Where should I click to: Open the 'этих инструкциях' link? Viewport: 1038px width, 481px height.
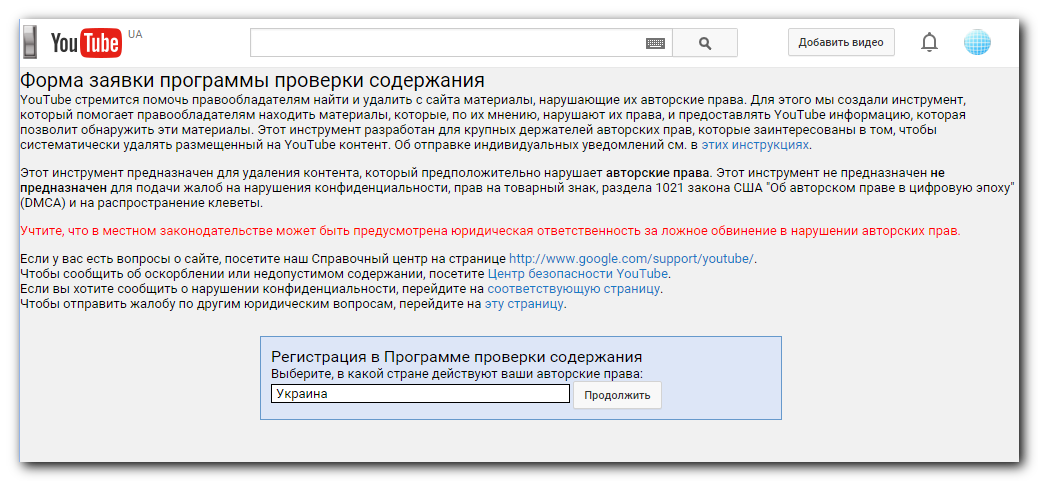(755, 144)
